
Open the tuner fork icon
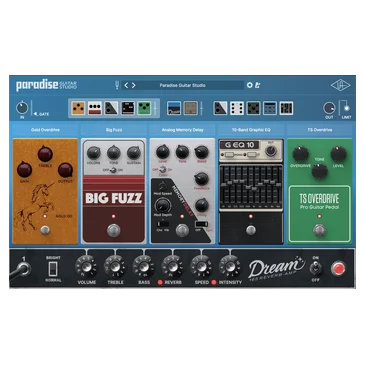(117, 85)
